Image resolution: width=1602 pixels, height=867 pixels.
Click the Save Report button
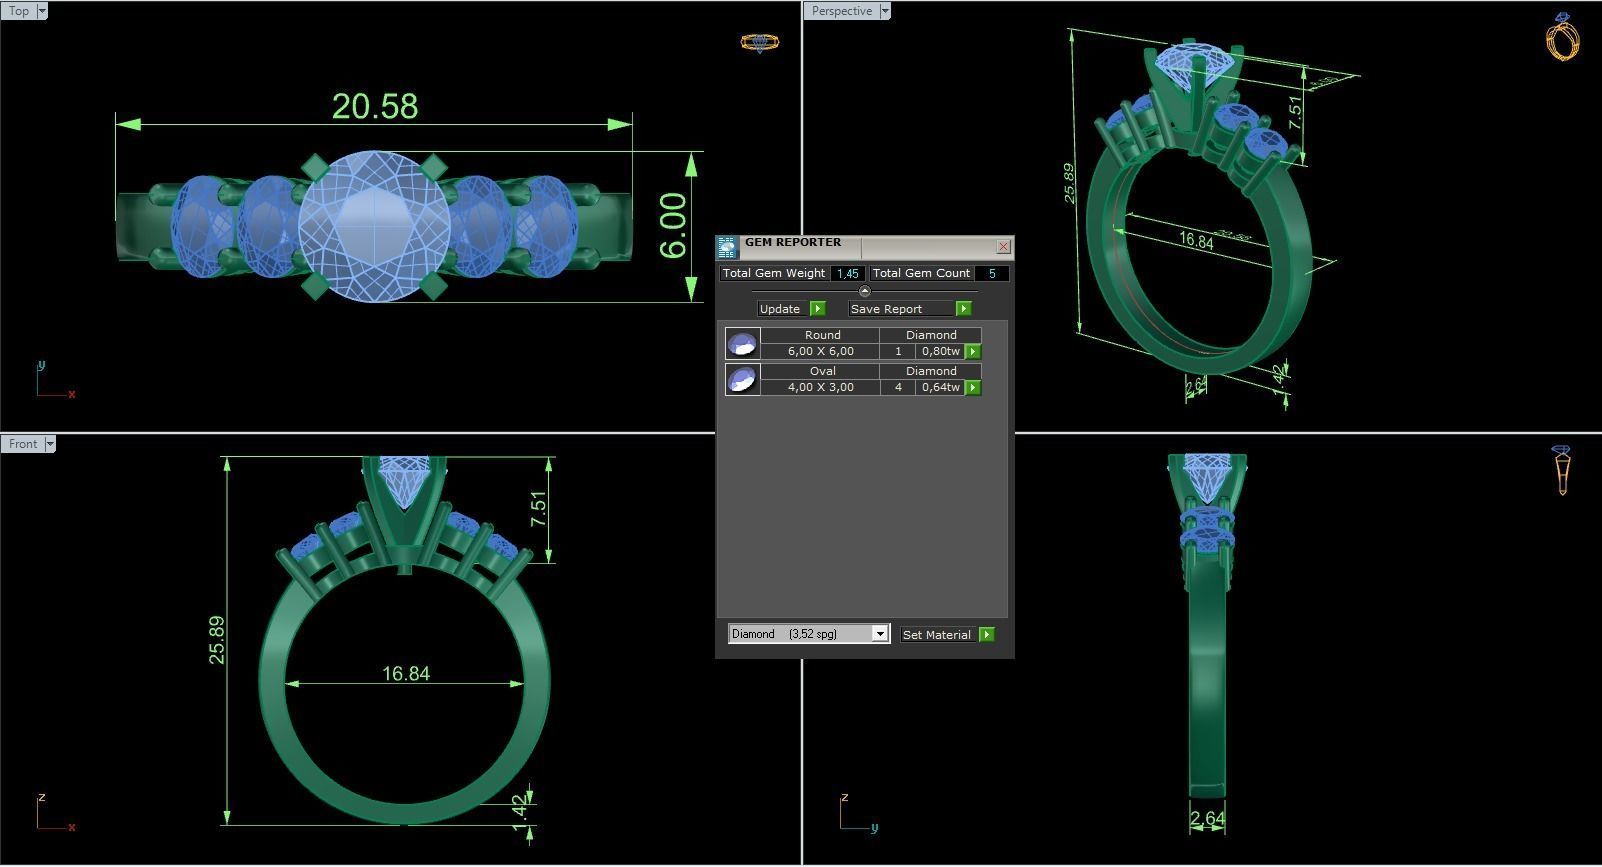tap(902, 309)
